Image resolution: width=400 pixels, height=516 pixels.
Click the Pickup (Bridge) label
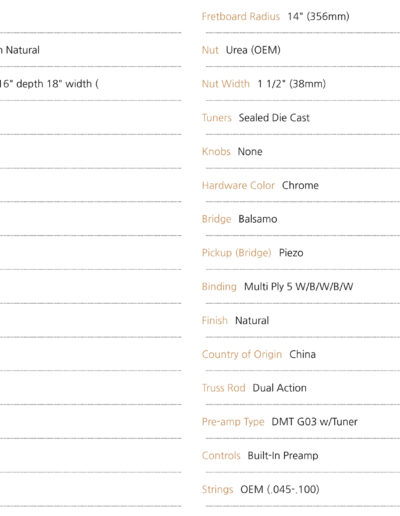click(237, 253)
